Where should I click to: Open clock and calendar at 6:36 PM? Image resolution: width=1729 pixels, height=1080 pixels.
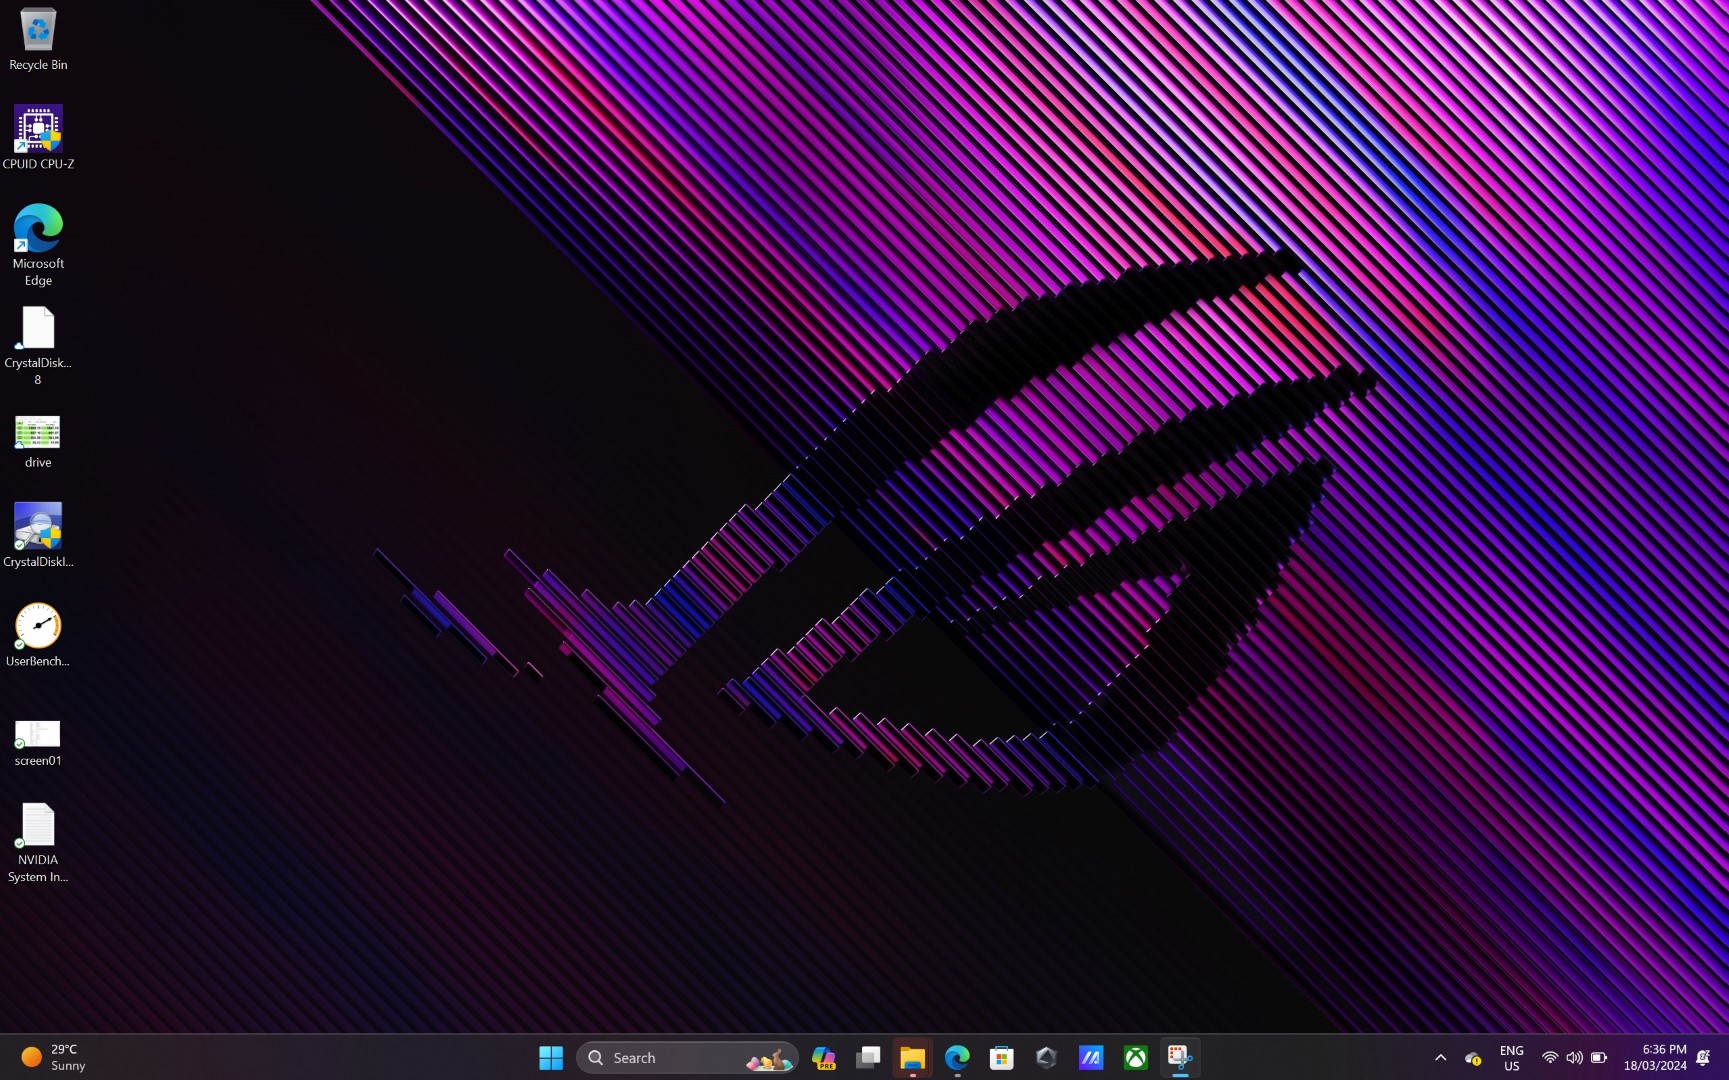(x=1655, y=1057)
